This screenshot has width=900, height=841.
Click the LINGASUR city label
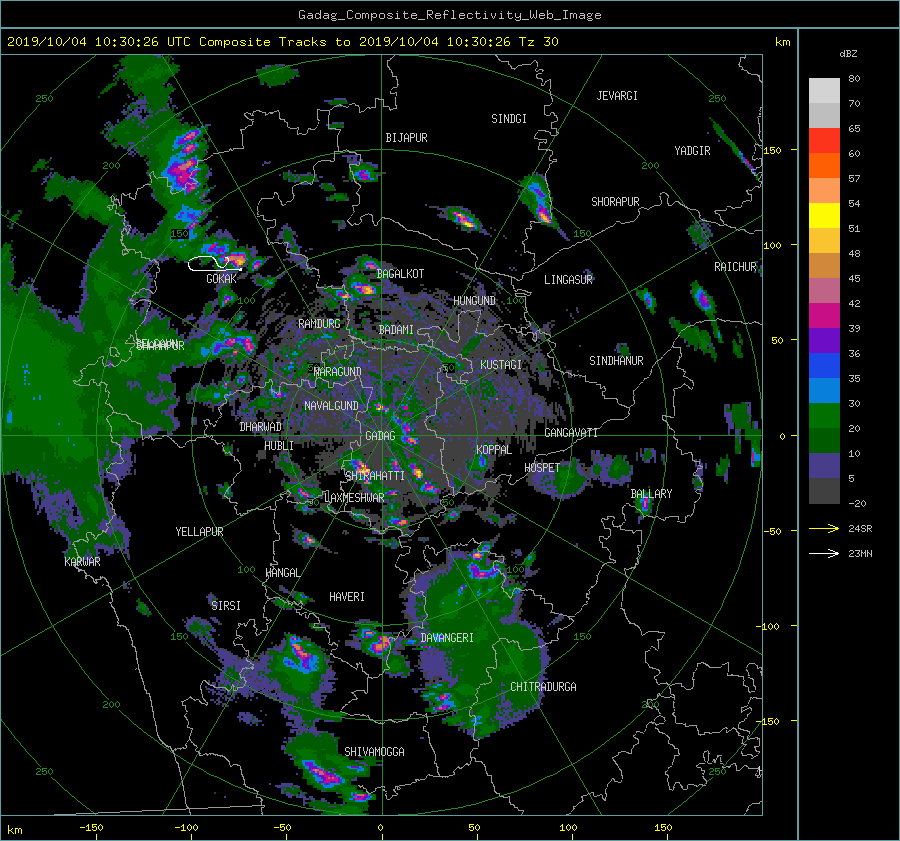[x=568, y=280]
